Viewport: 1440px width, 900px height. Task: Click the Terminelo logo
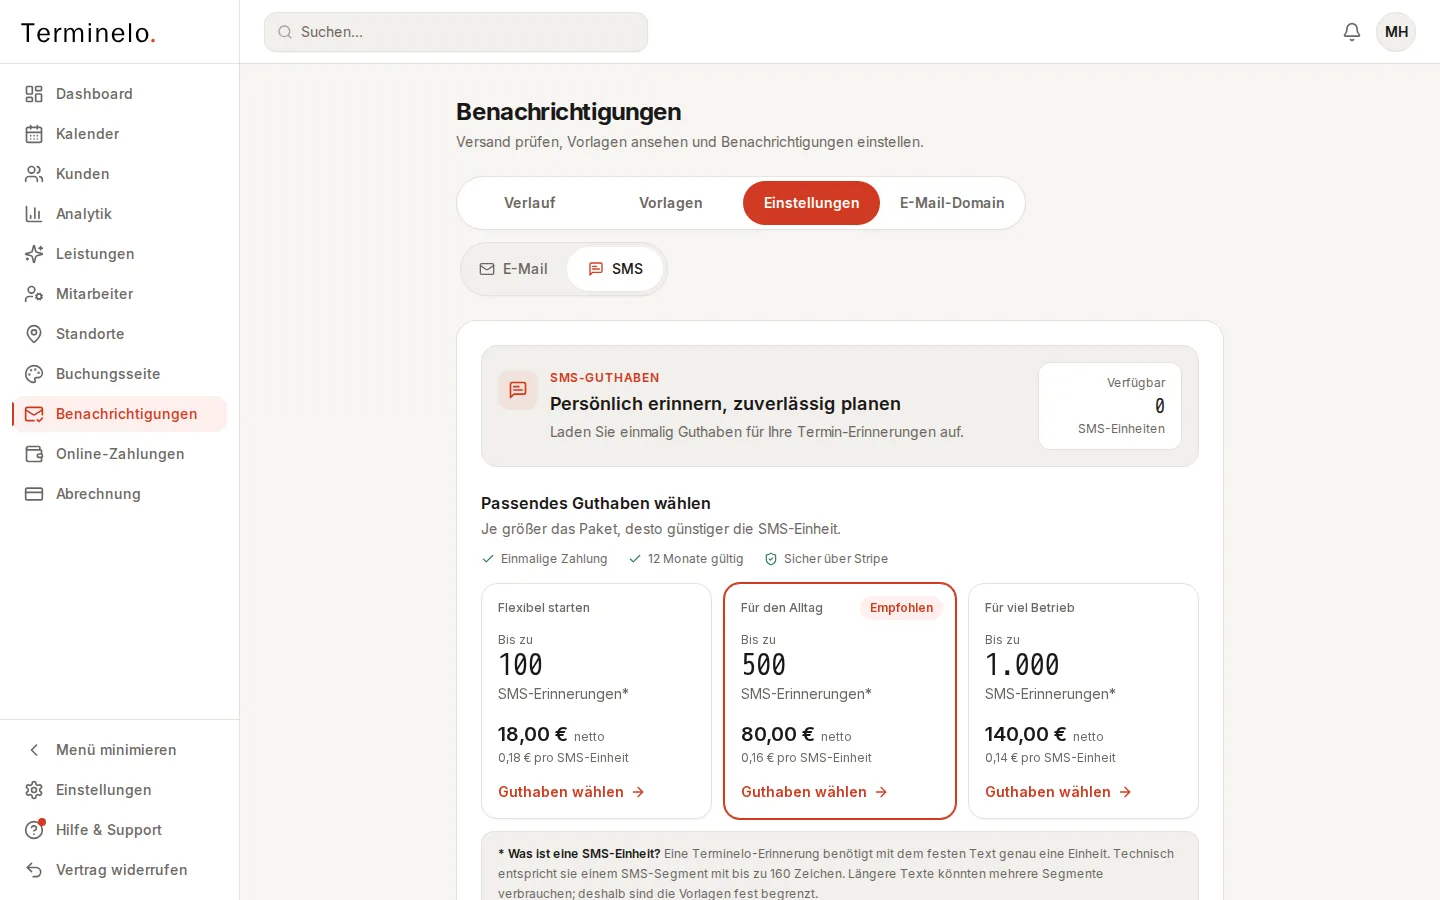tap(88, 33)
